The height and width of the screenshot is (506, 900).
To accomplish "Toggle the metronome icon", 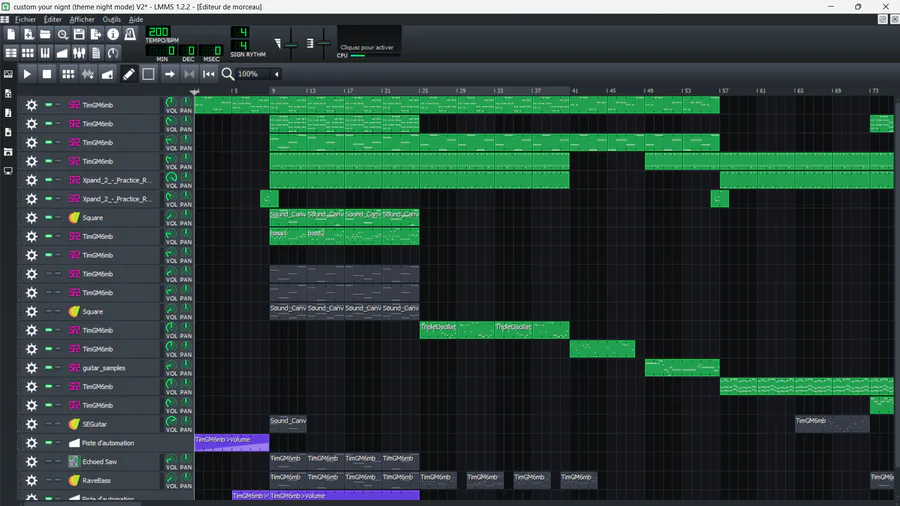I will (130, 34).
